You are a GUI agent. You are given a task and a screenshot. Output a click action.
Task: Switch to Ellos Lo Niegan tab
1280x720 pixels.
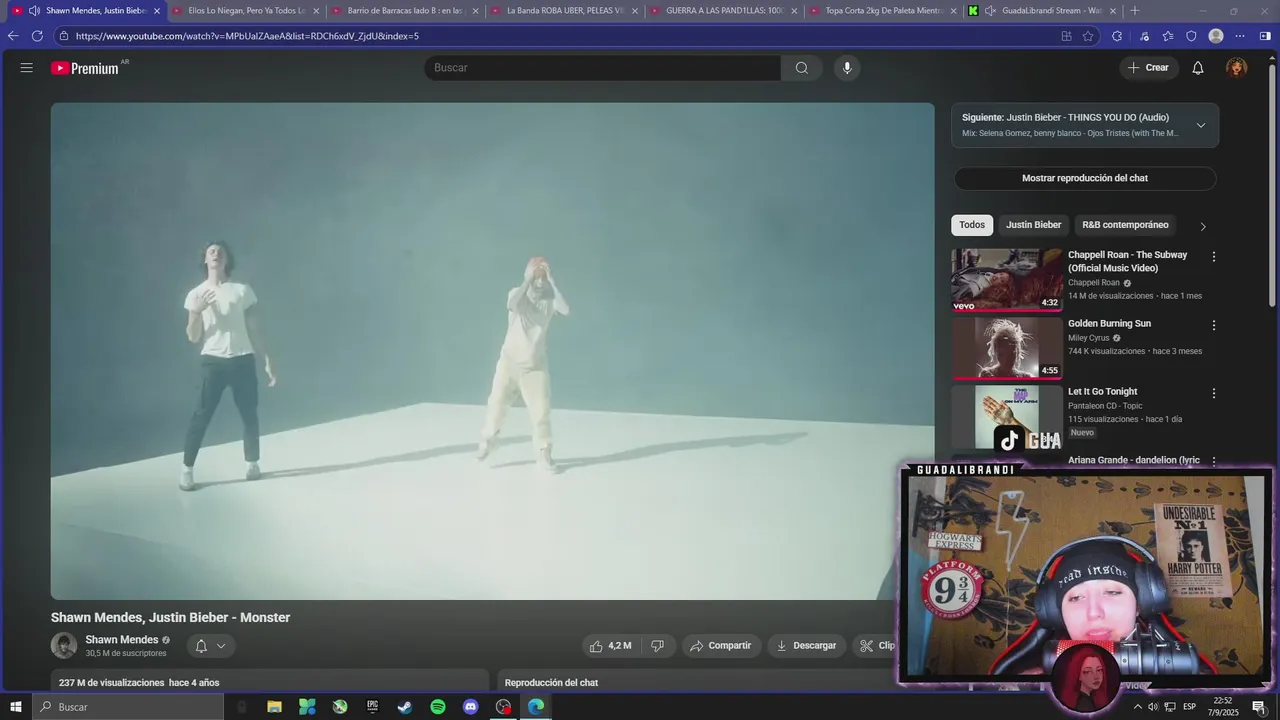point(245,11)
